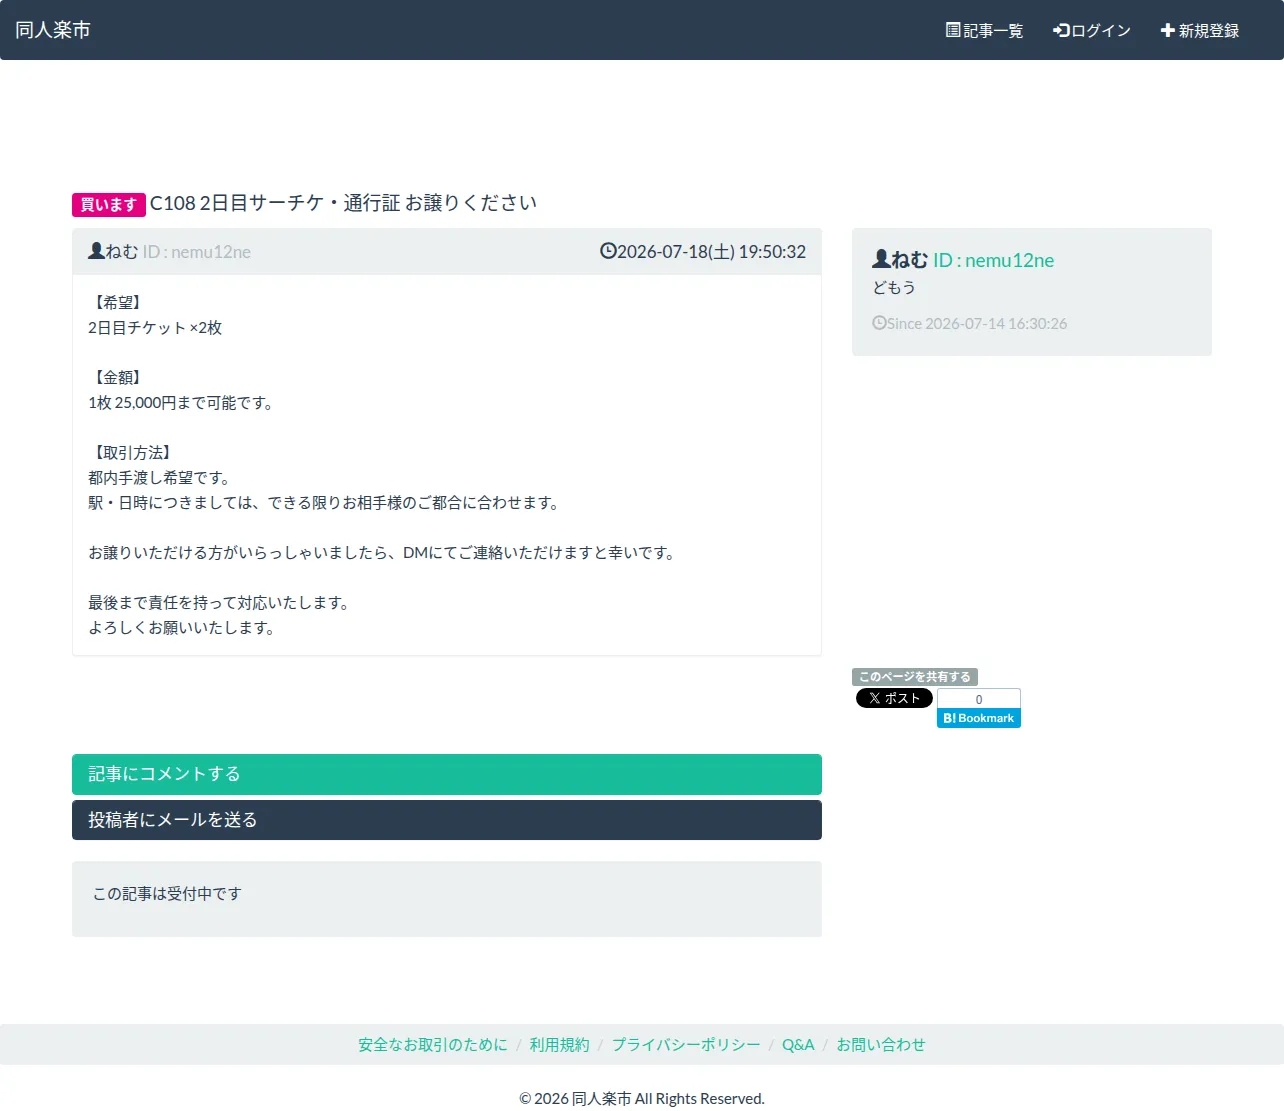Open the 安全な取引のために footer link

coord(433,1044)
